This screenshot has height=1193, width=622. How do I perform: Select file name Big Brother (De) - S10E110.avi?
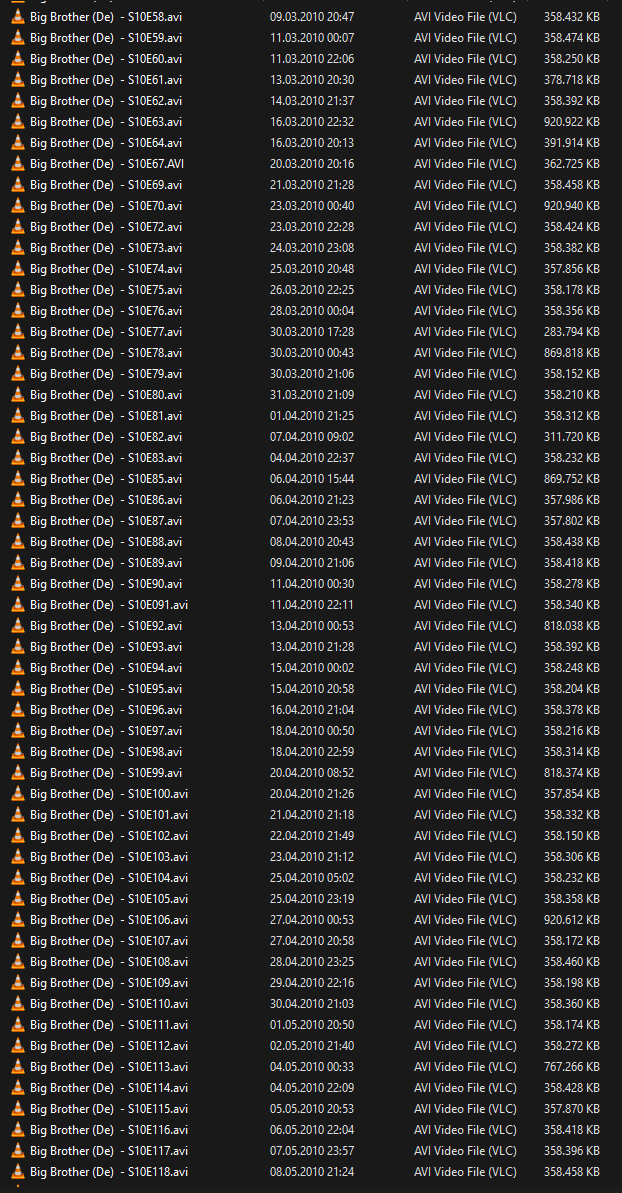(x=109, y=1004)
